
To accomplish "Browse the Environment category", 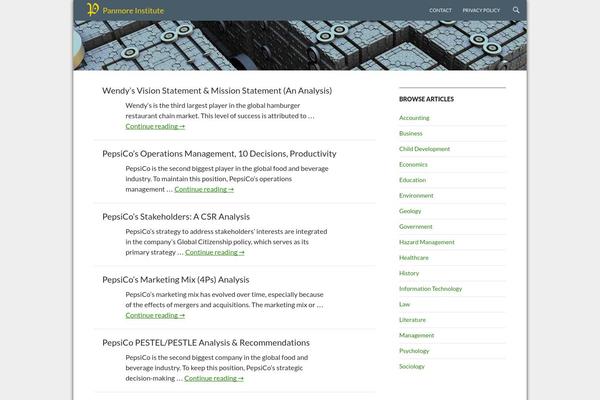I will click(x=416, y=196).
